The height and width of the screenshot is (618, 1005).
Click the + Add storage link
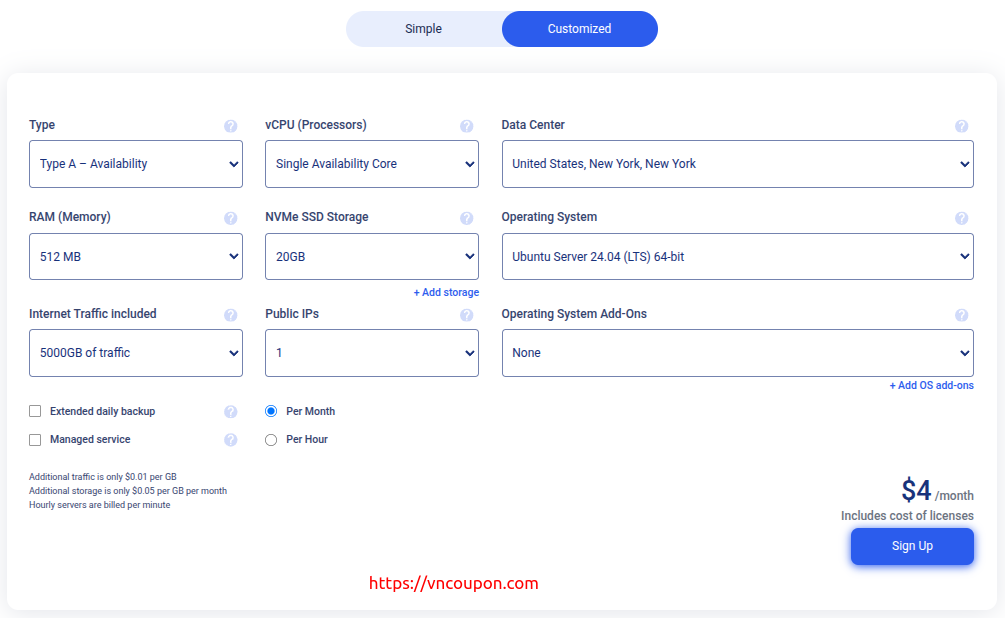pyautogui.click(x=446, y=293)
